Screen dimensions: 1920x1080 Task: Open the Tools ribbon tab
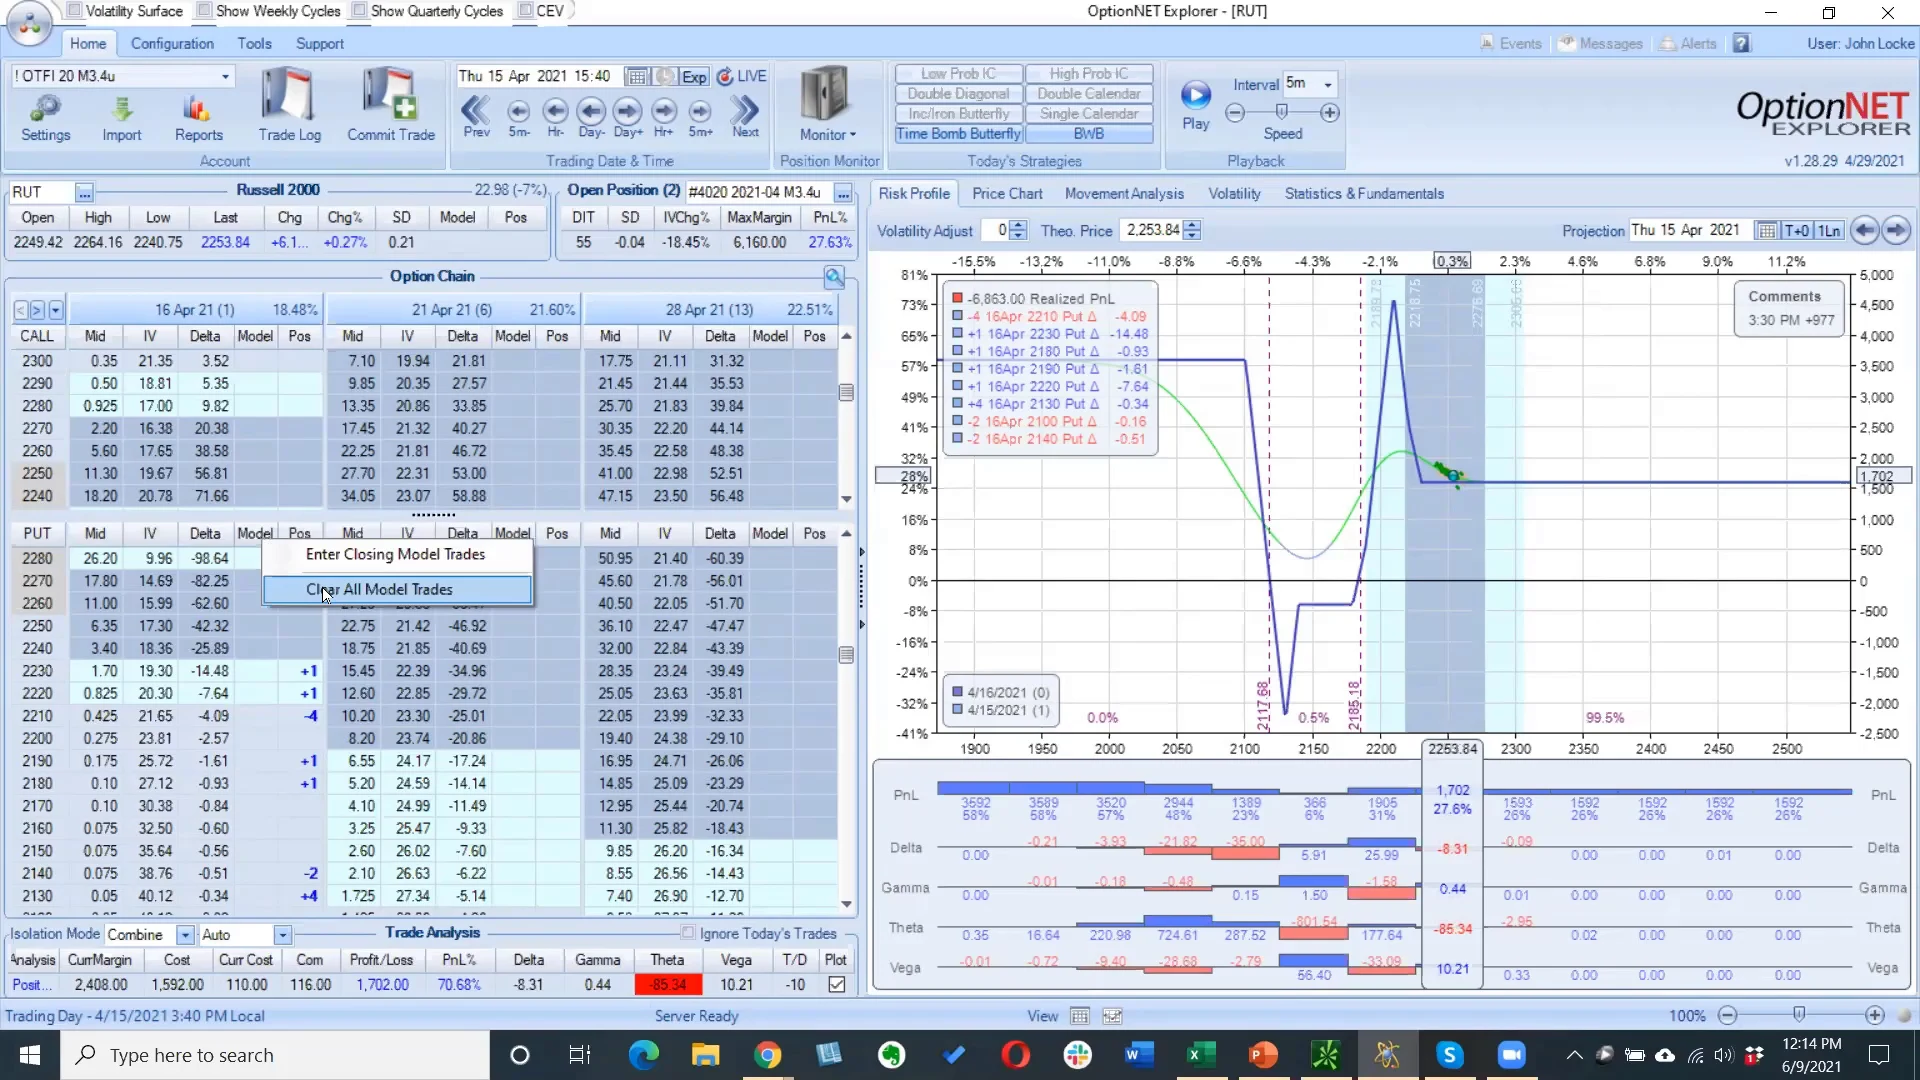(254, 44)
